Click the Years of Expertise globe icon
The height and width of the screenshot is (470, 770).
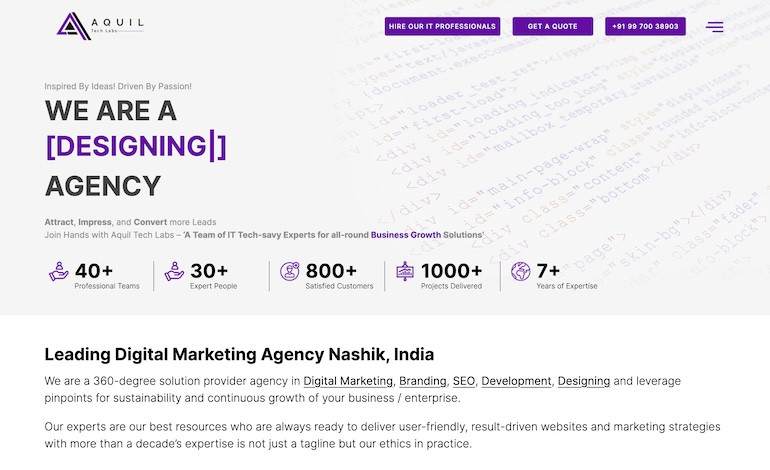point(521,271)
